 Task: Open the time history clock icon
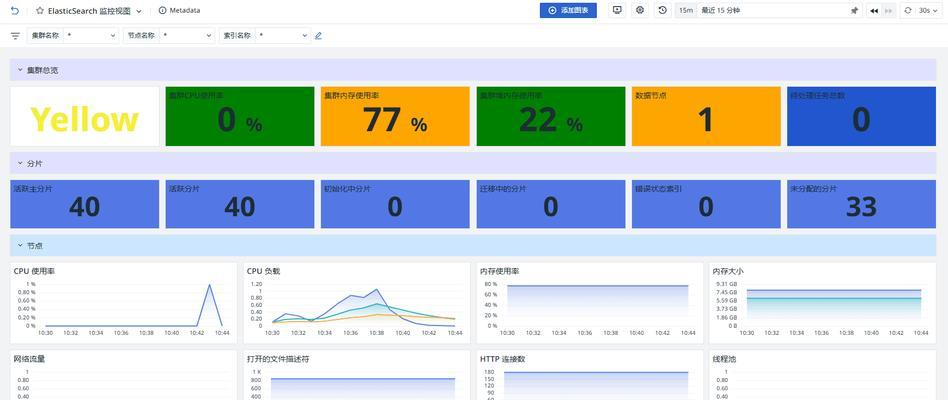pos(663,10)
